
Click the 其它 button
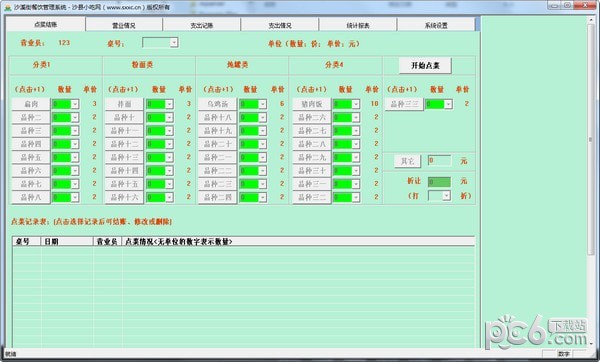coord(408,161)
